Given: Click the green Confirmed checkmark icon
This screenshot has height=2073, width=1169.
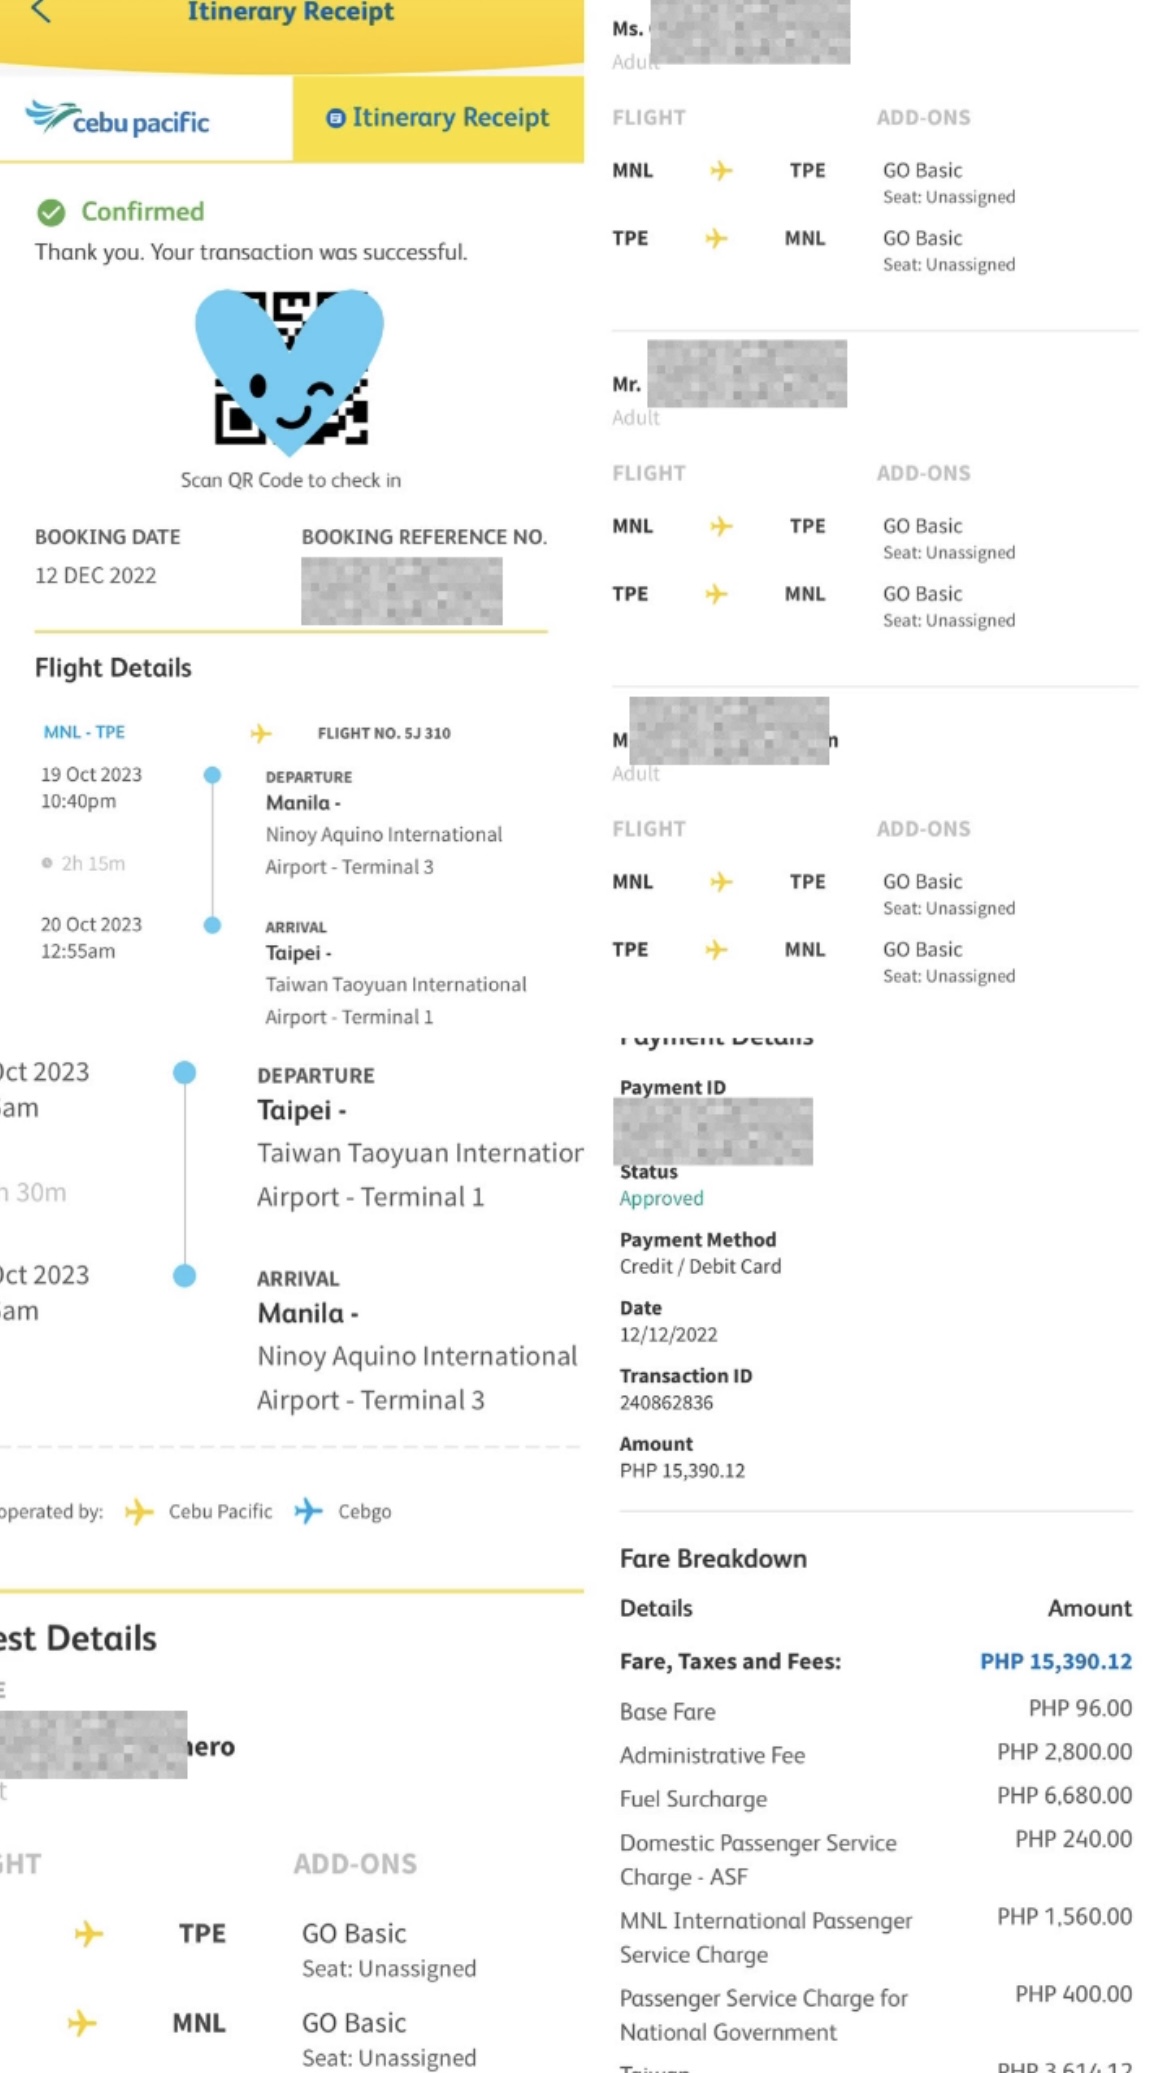Looking at the screenshot, I should pyautogui.click(x=51, y=212).
